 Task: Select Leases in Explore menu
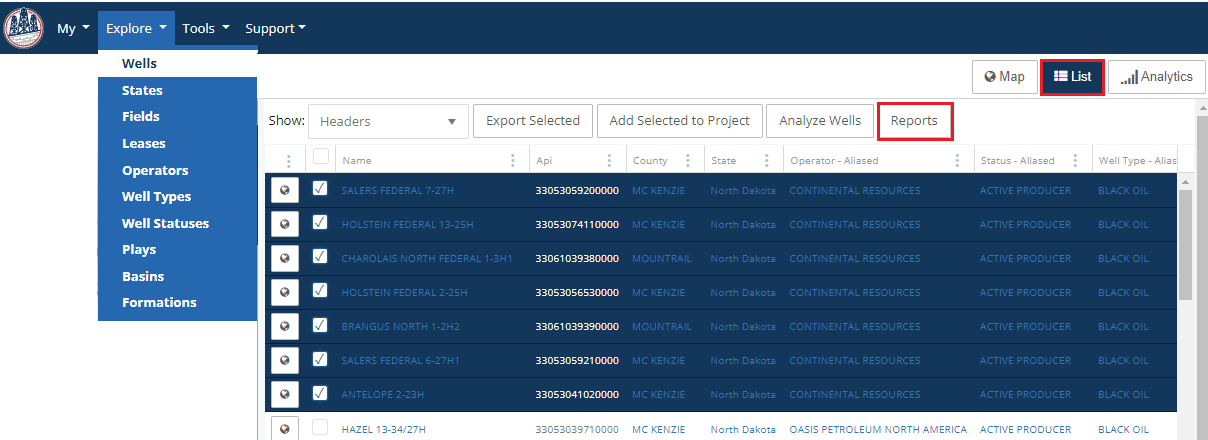177,143
